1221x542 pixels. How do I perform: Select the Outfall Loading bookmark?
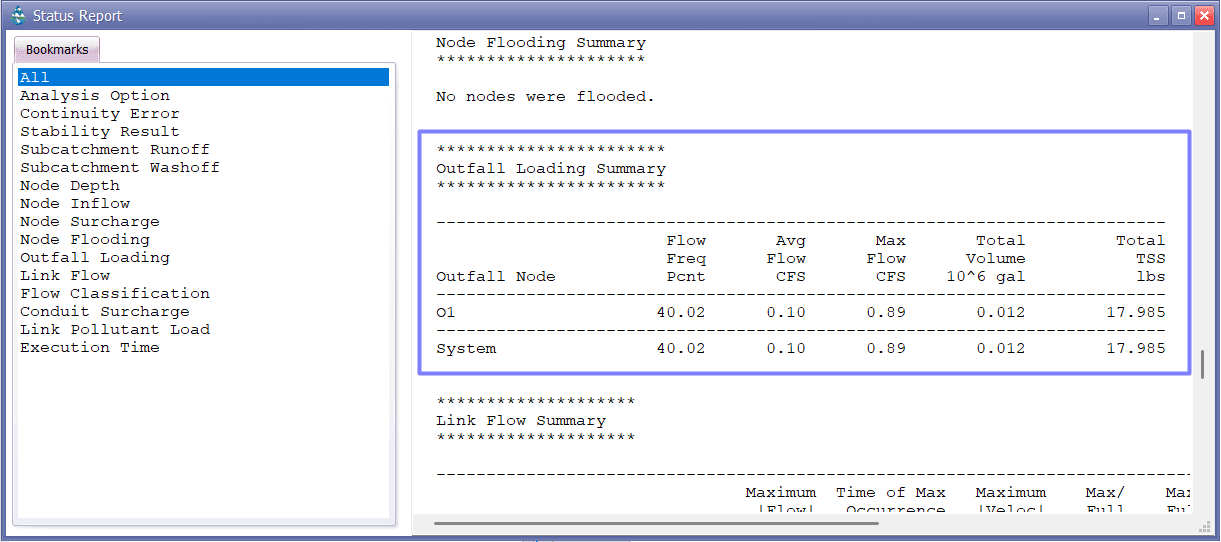tap(95, 257)
